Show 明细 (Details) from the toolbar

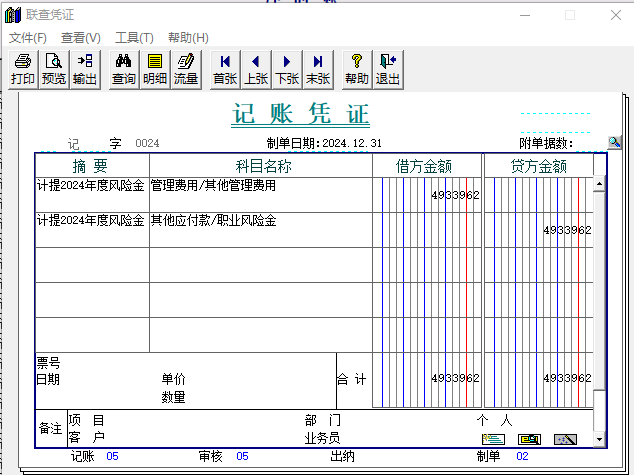tap(155, 69)
